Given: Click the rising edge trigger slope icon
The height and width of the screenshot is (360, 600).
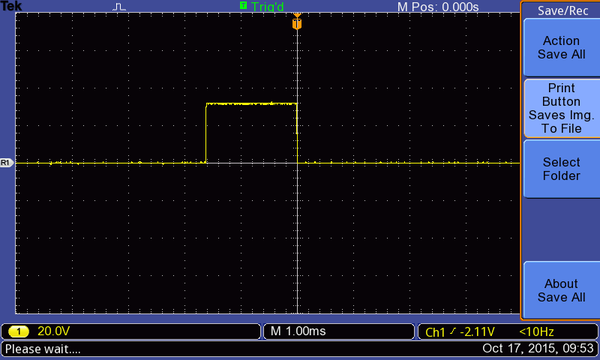Looking at the screenshot, I should tap(453, 331).
